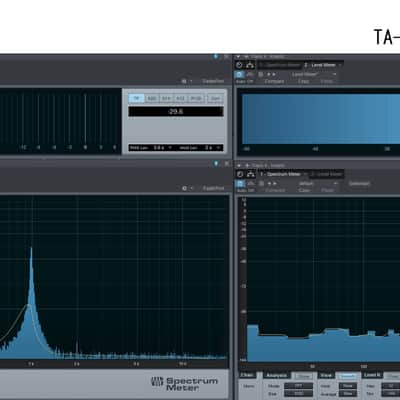Screen dimensions: 400x400
Task: Toggle the highlighted Auto button in the Level Meter window
Action: point(239,74)
